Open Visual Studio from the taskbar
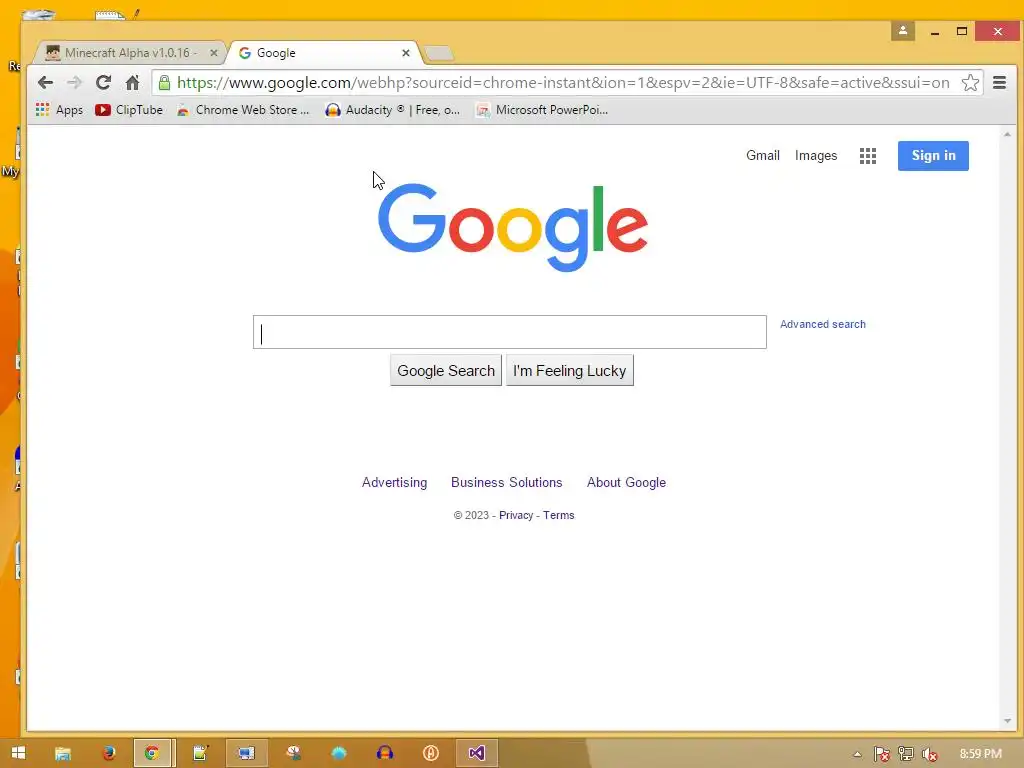Screen dimensions: 1024x768 (477, 753)
